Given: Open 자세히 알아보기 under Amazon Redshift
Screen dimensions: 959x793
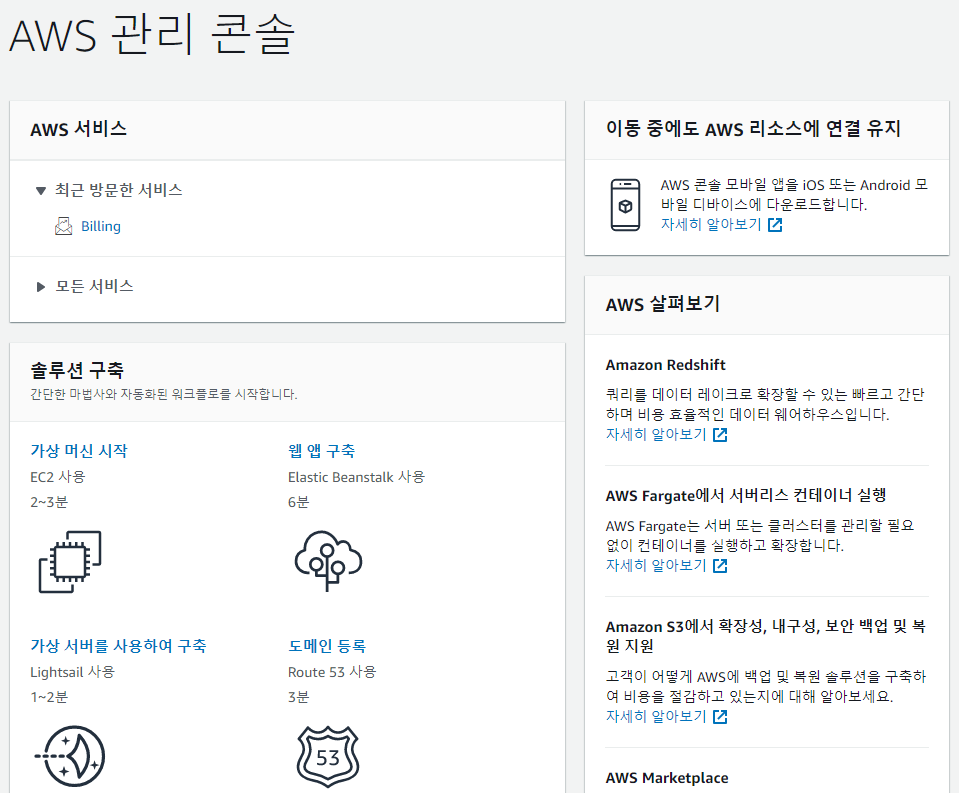Looking at the screenshot, I should (656, 435).
